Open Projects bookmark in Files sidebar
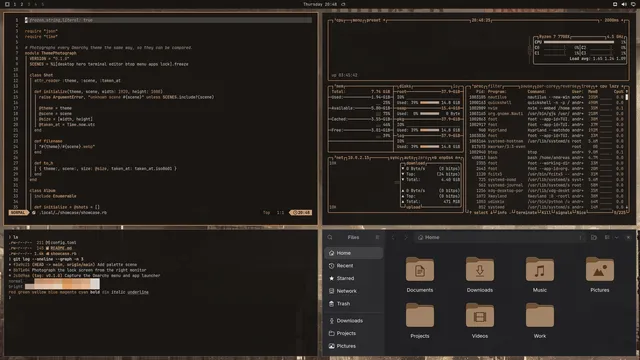Image resolution: width=640 pixels, height=360 pixels. 353,333
